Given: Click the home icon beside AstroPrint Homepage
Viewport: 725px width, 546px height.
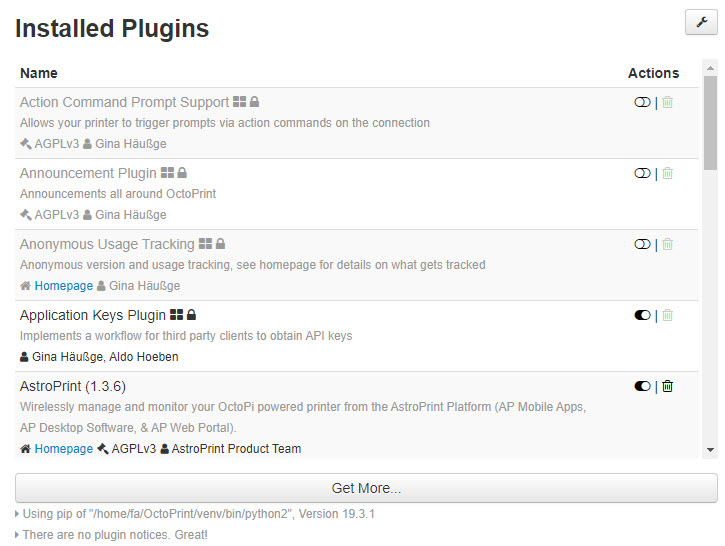Looking at the screenshot, I should [25, 448].
